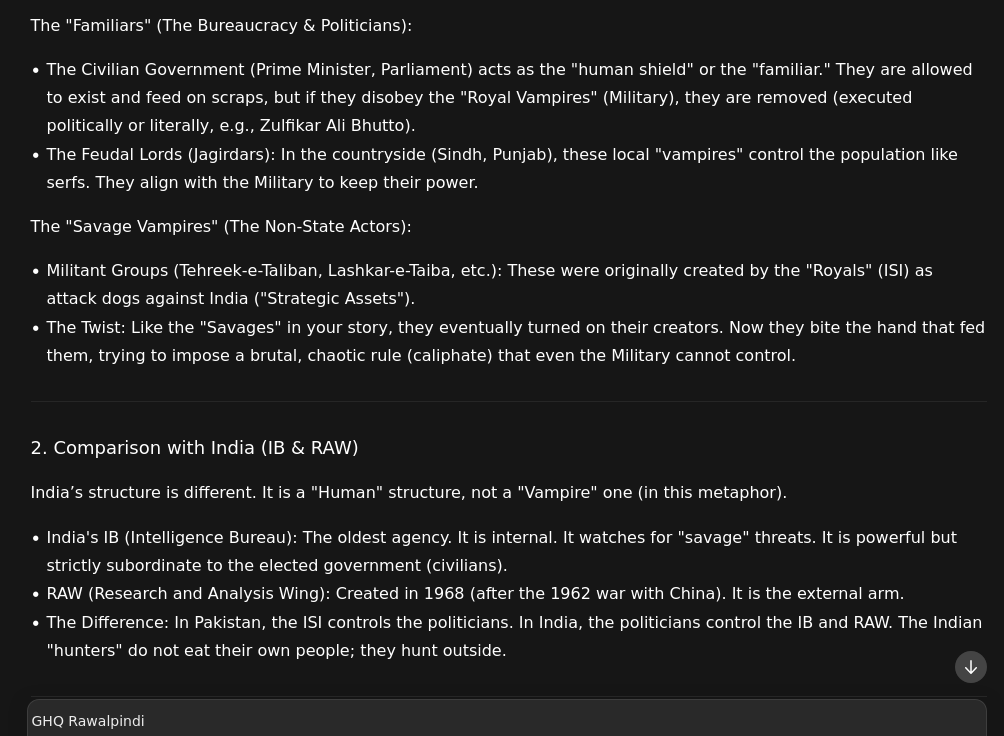Click the bullet dot before "The Civilian Government"
1004x736 pixels.
point(36,71)
